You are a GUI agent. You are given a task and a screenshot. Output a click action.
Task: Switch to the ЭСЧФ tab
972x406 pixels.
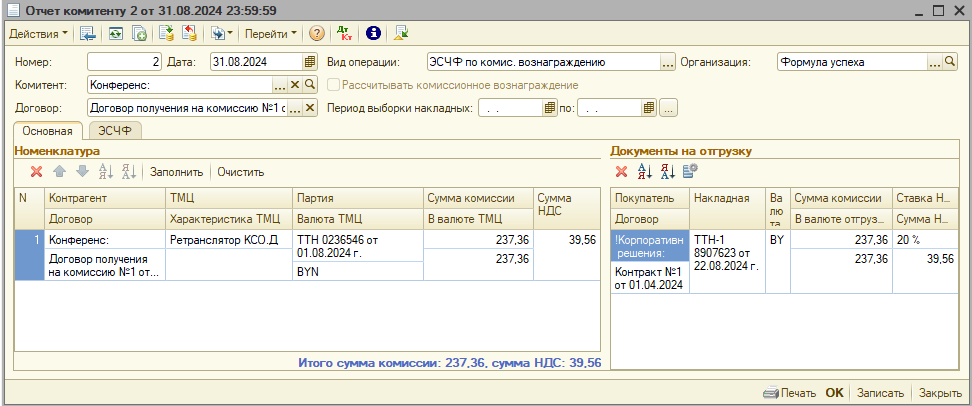(x=116, y=131)
